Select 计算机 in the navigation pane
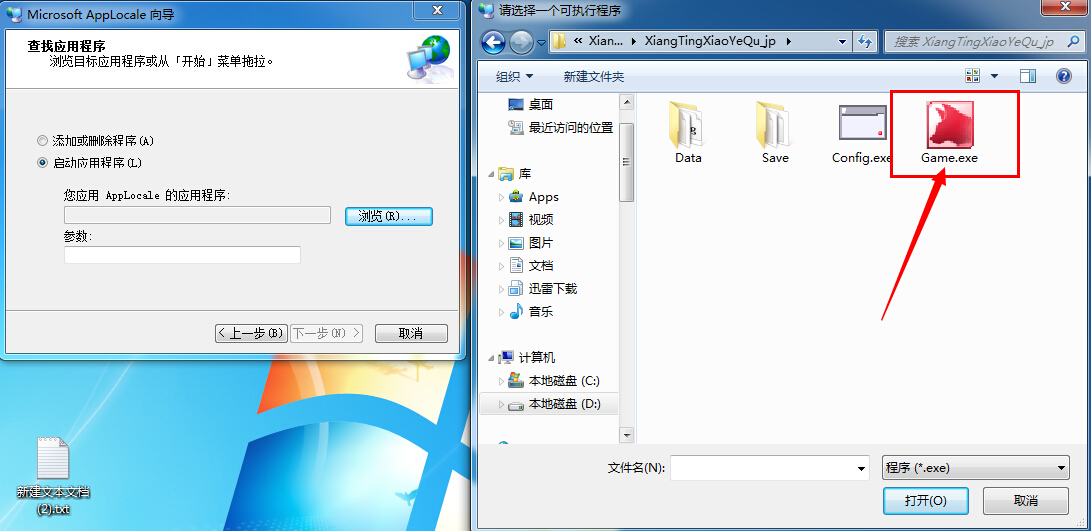Image resolution: width=1091 pixels, height=531 pixels. [x=537, y=358]
